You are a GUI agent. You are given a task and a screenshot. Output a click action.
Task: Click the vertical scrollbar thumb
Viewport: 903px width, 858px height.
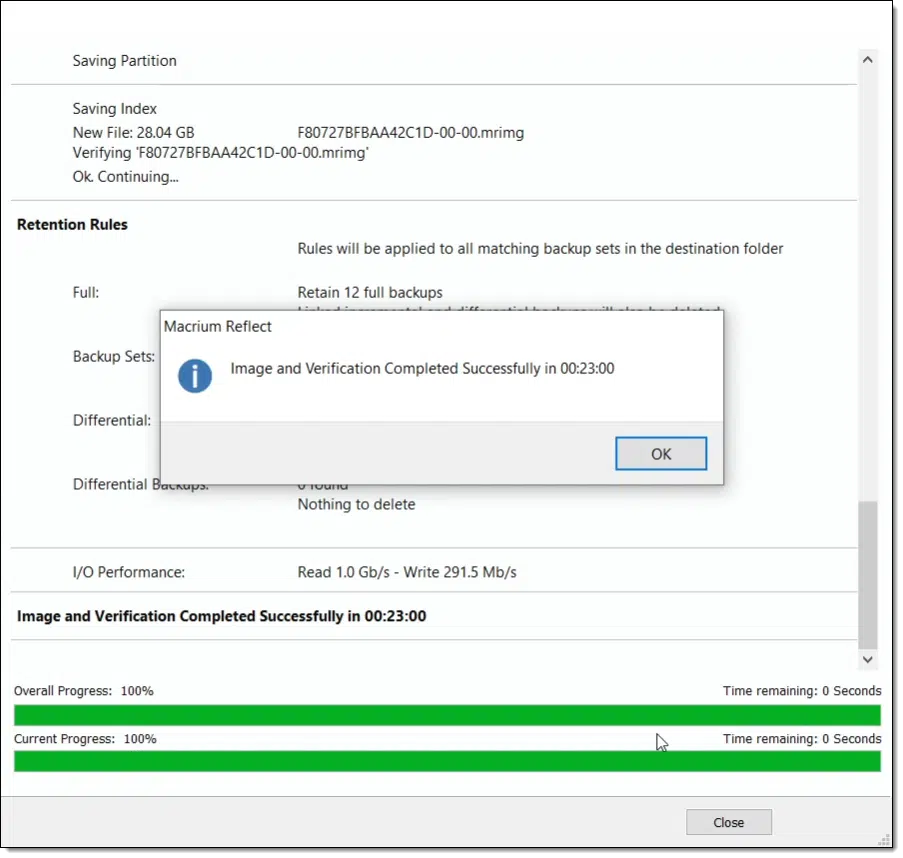pos(868,575)
